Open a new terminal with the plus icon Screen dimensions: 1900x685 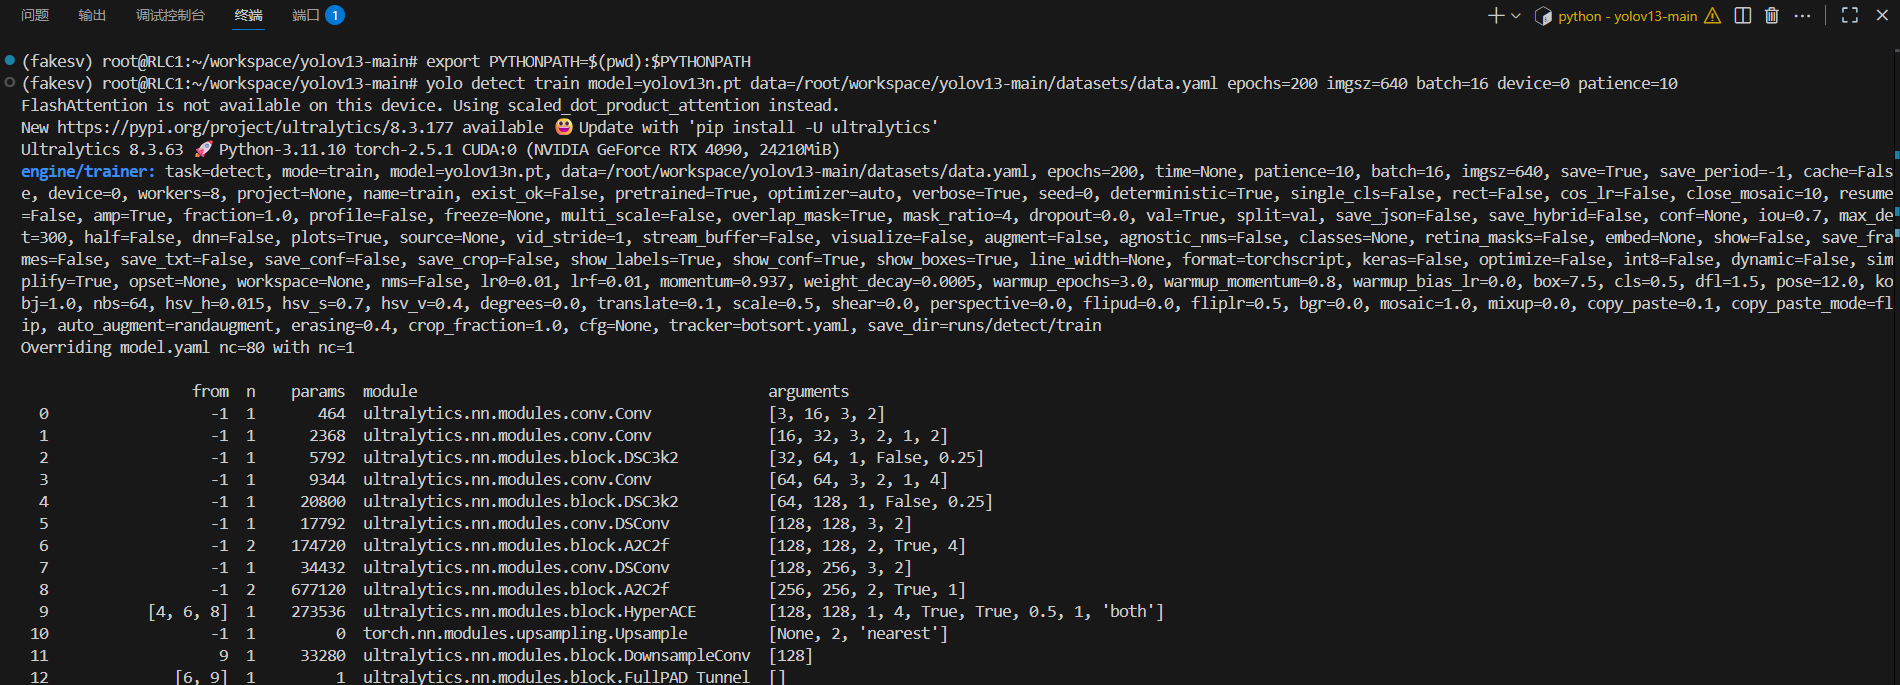pos(1496,15)
